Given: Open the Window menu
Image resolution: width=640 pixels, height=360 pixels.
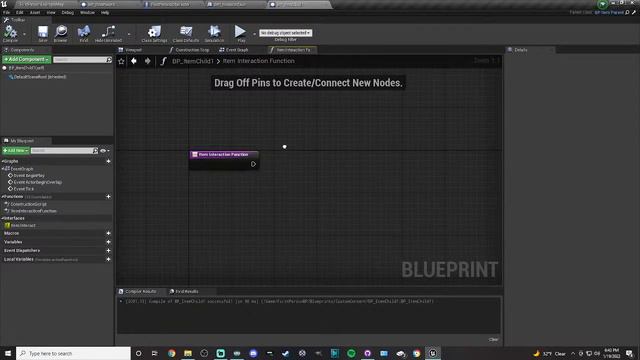Looking at the screenshot, I should pyautogui.click(x=87, y=13).
